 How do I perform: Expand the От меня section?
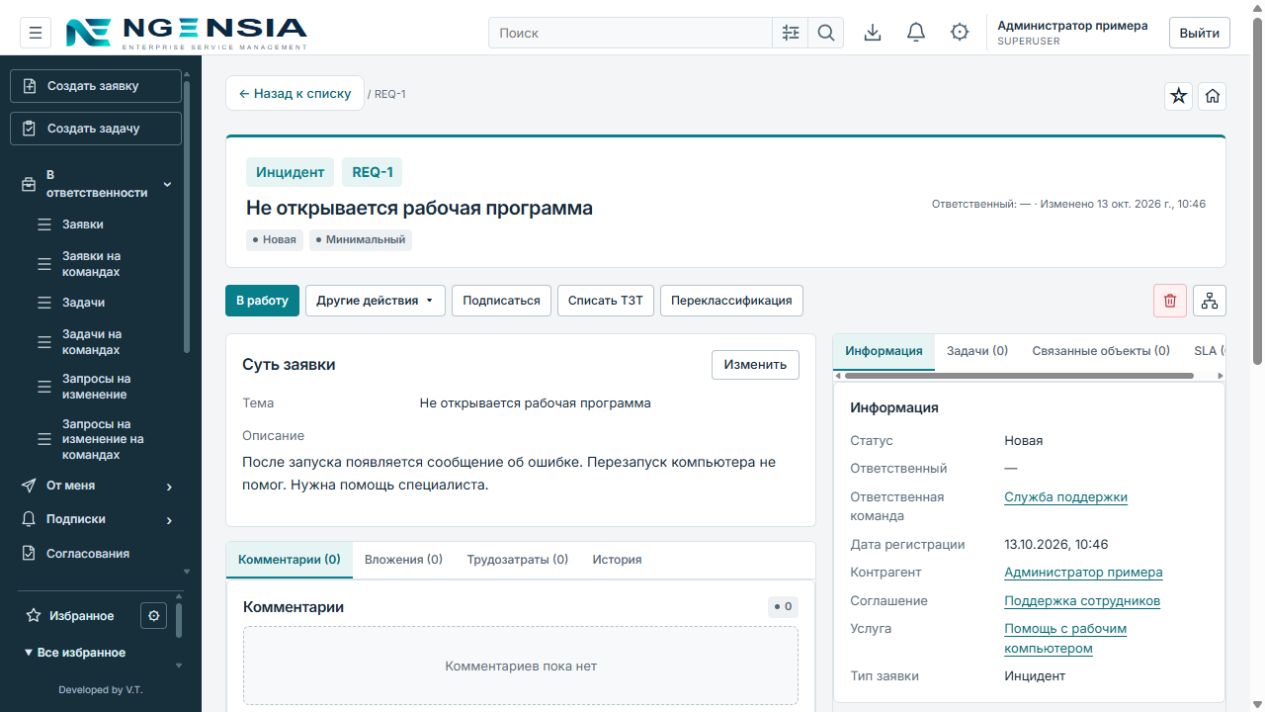(169, 487)
